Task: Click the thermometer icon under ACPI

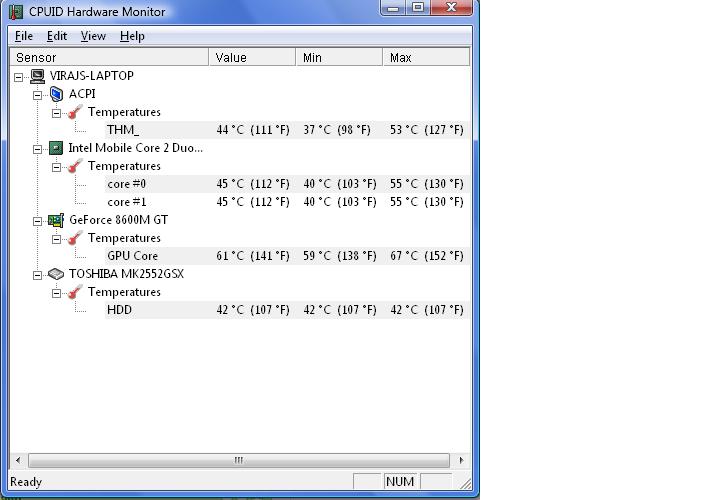Action: click(x=75, y=112)
